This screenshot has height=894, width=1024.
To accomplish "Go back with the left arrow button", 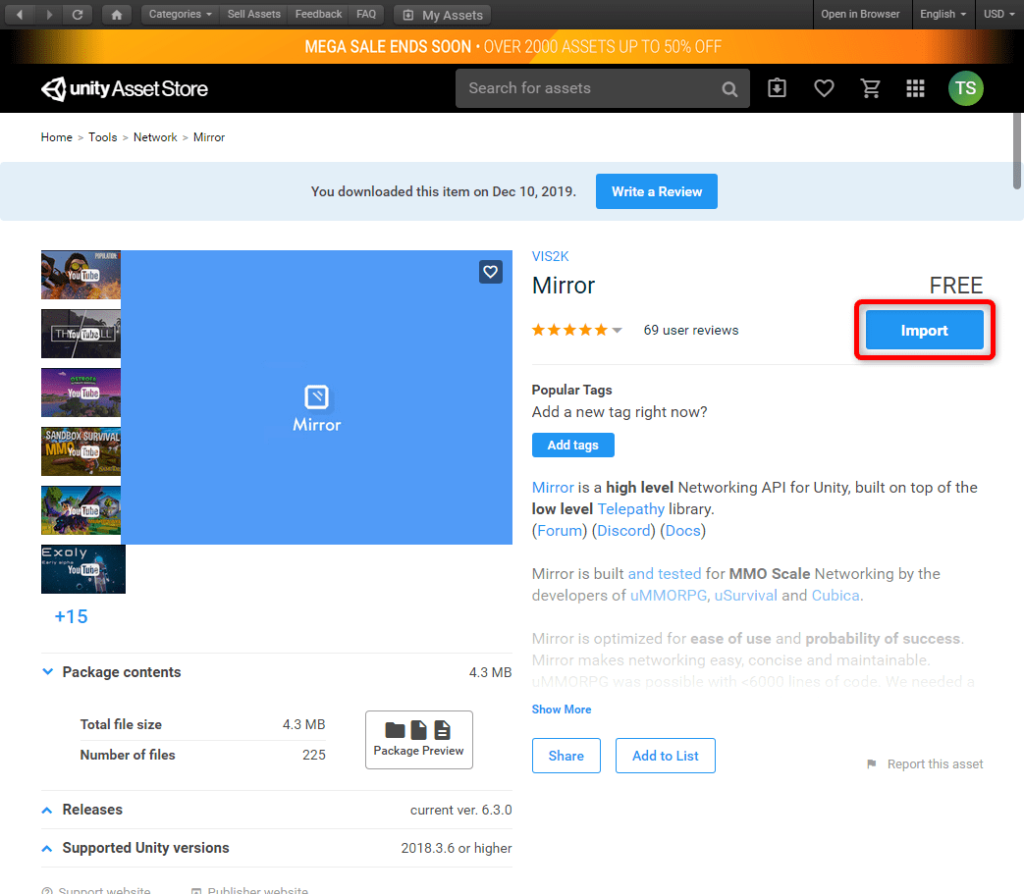I will click(x=20, y=14).
